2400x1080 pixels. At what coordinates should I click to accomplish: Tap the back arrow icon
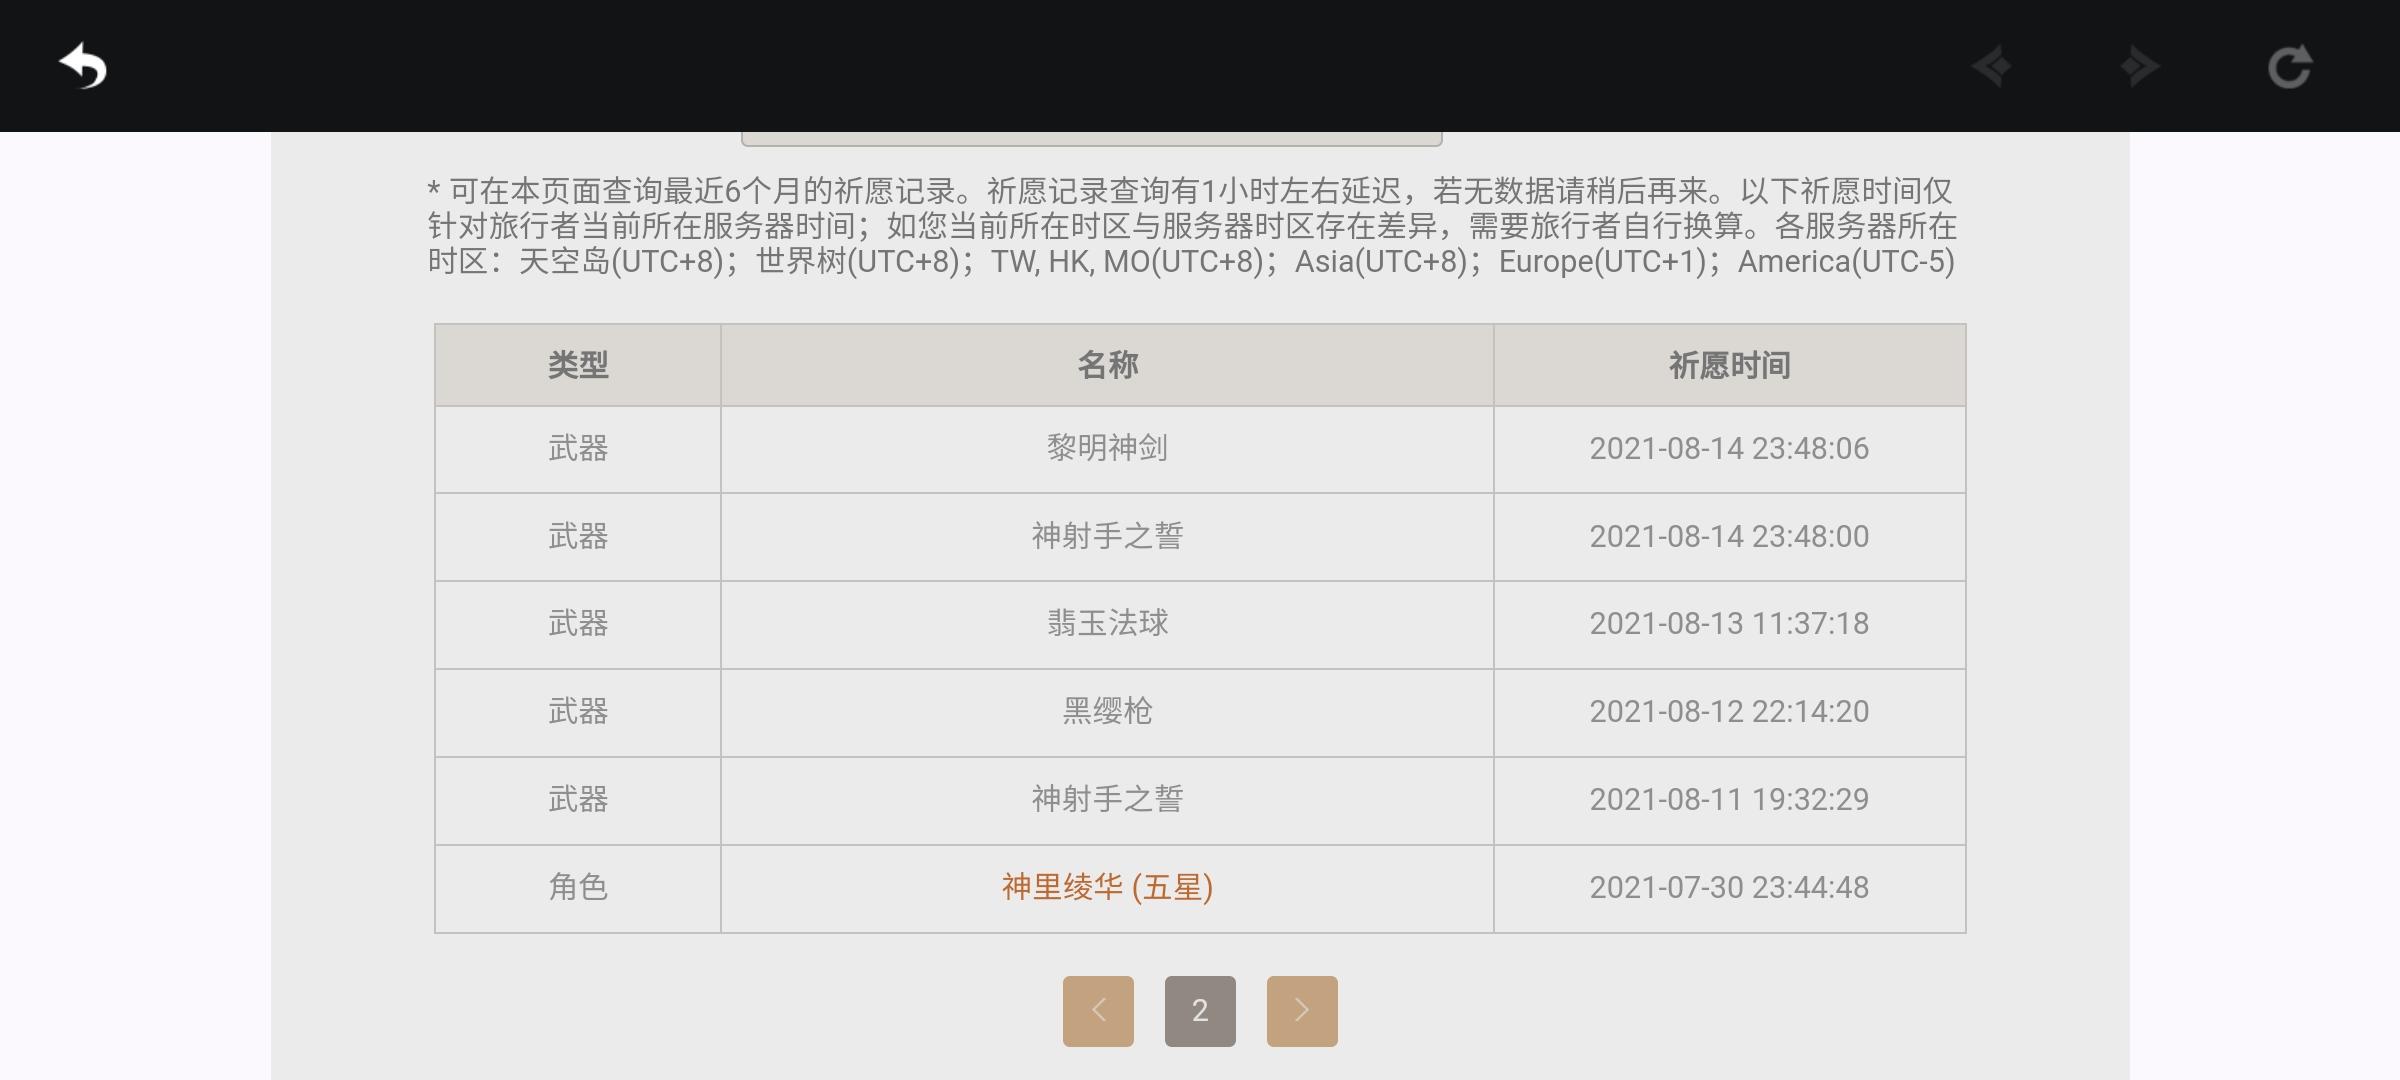83,67
